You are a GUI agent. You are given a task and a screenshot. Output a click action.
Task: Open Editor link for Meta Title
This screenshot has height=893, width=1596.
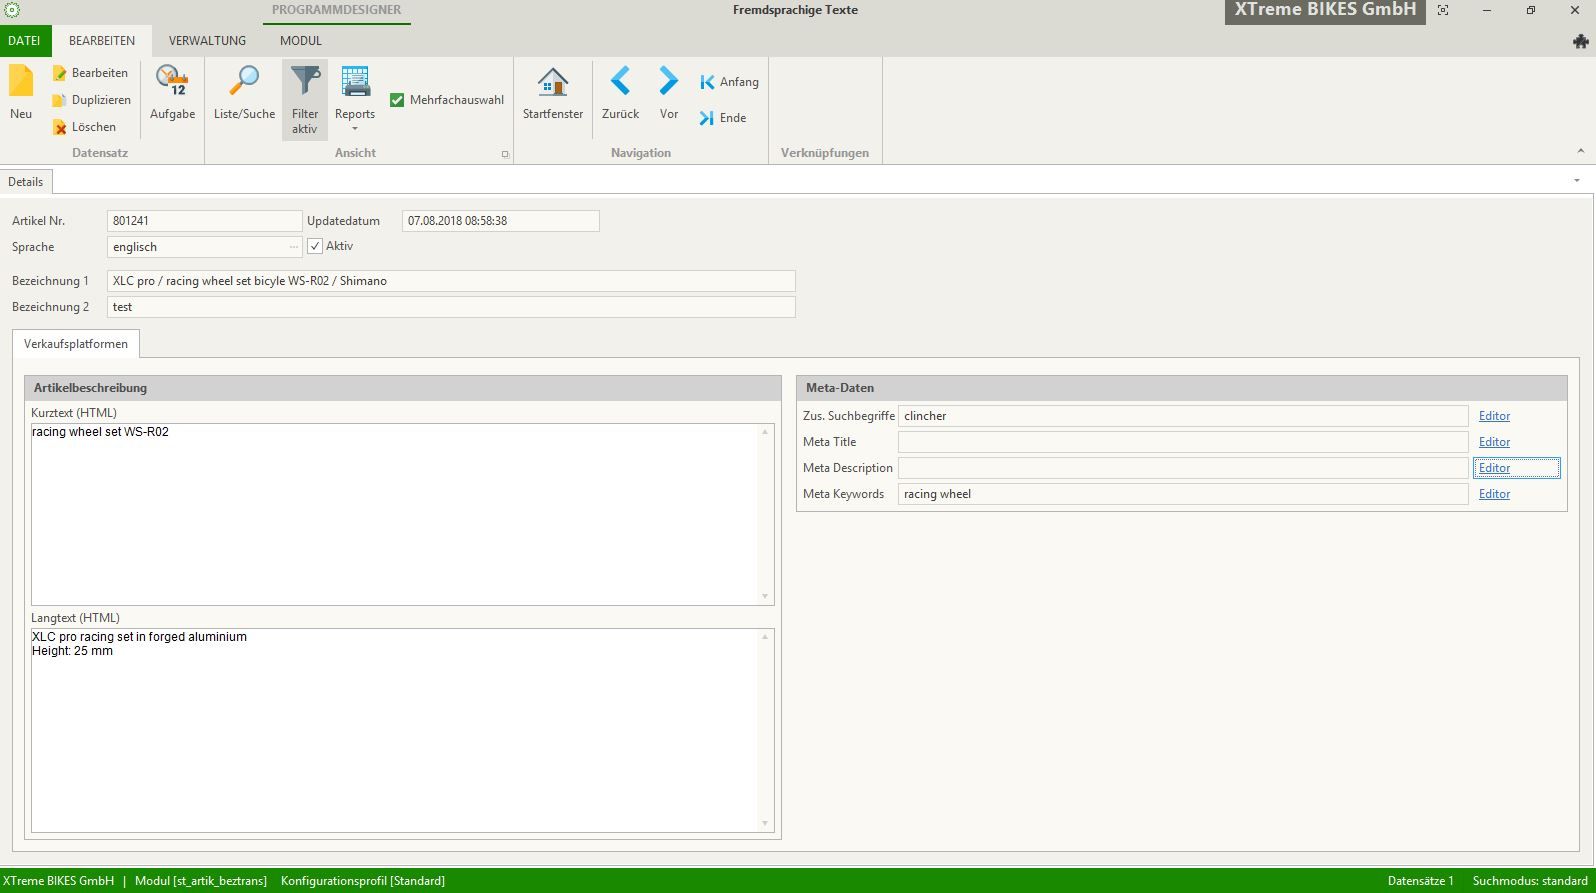coord(1494,442)
